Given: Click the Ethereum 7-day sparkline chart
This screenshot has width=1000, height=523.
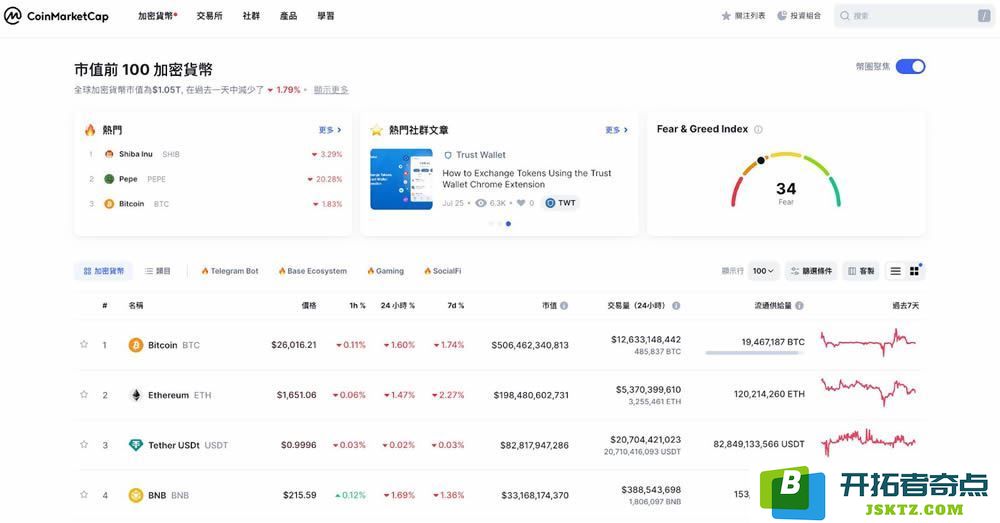Looking at the screenshot, I should coord(869,392).
